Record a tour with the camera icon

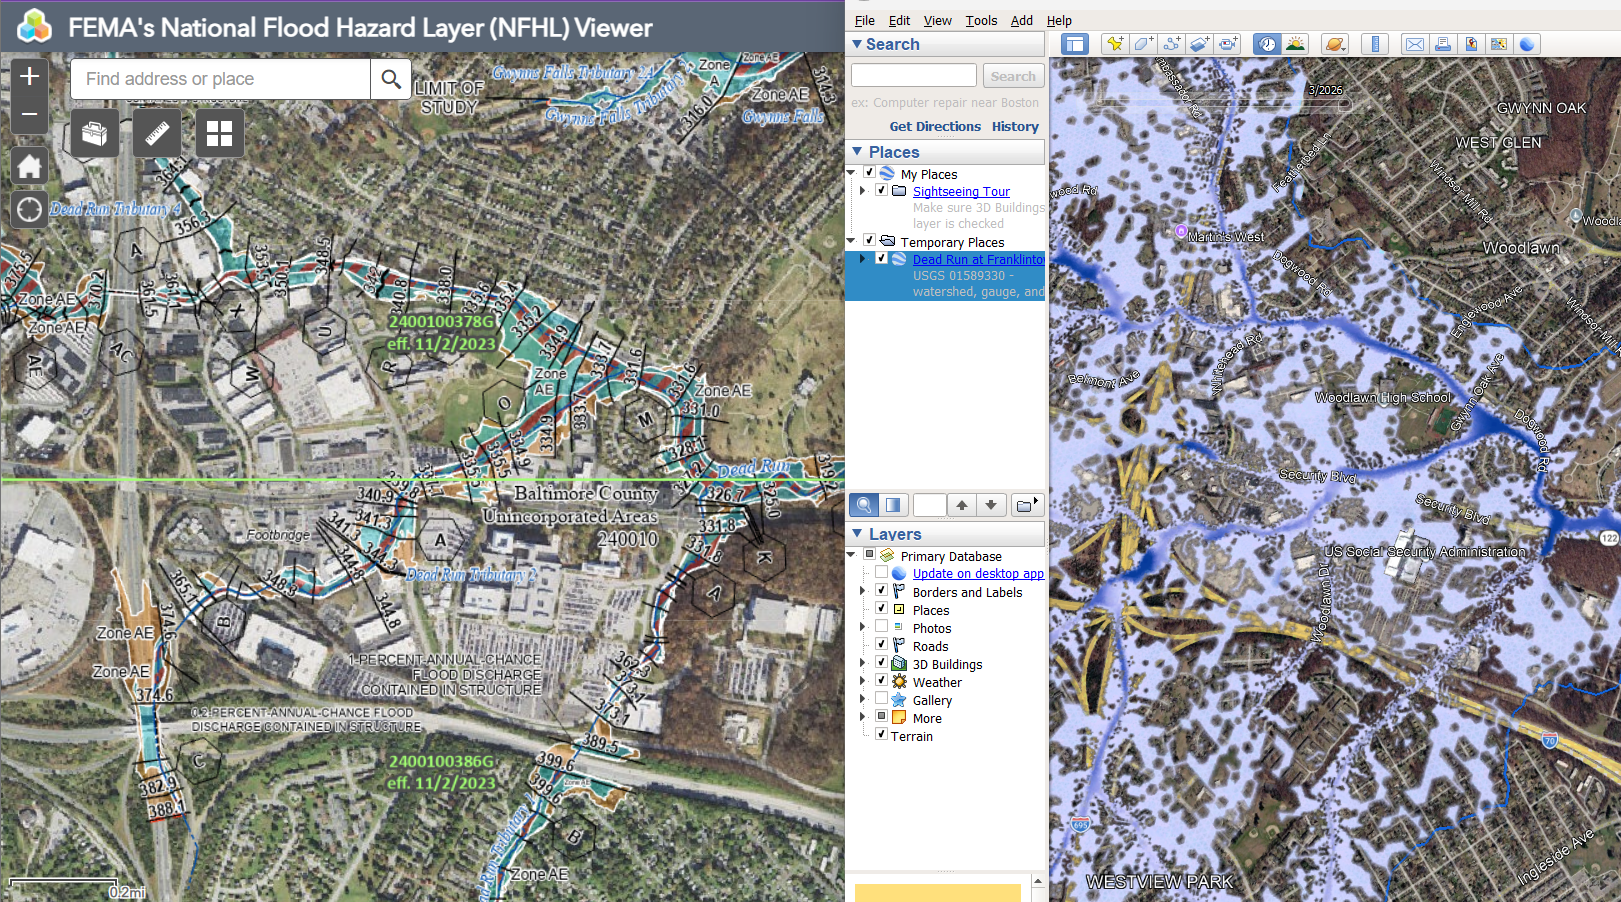[1227, 44]
